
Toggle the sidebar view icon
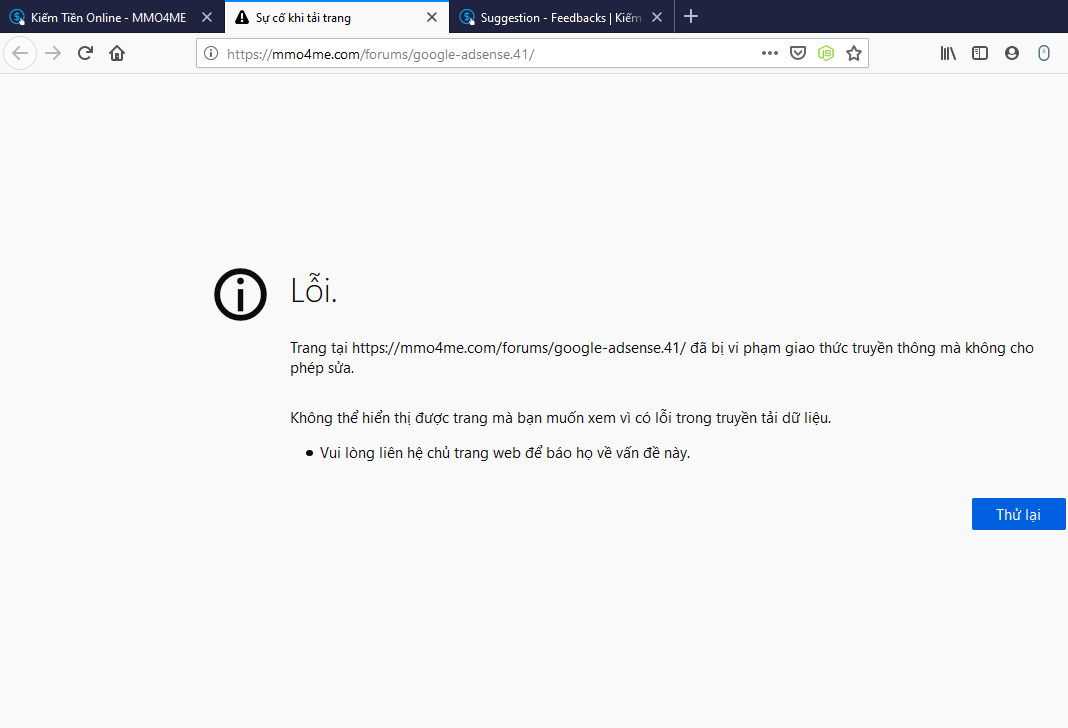pyautogui.click(x=980, y=53)
